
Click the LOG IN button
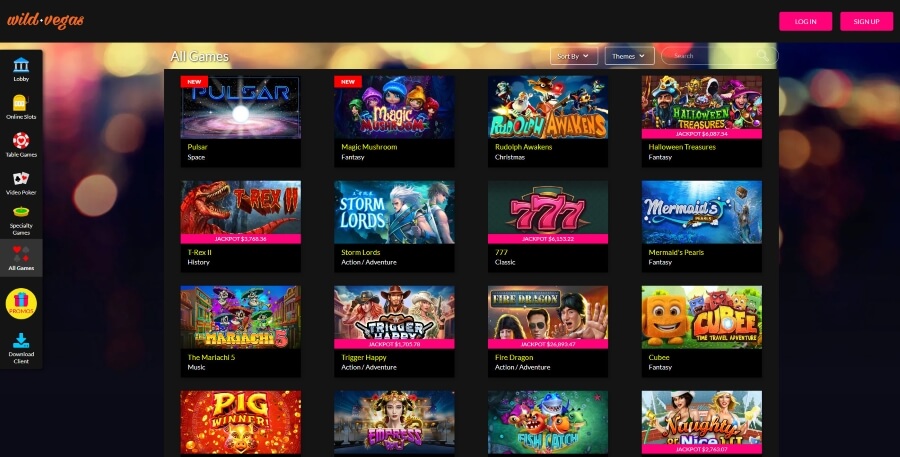805,21
